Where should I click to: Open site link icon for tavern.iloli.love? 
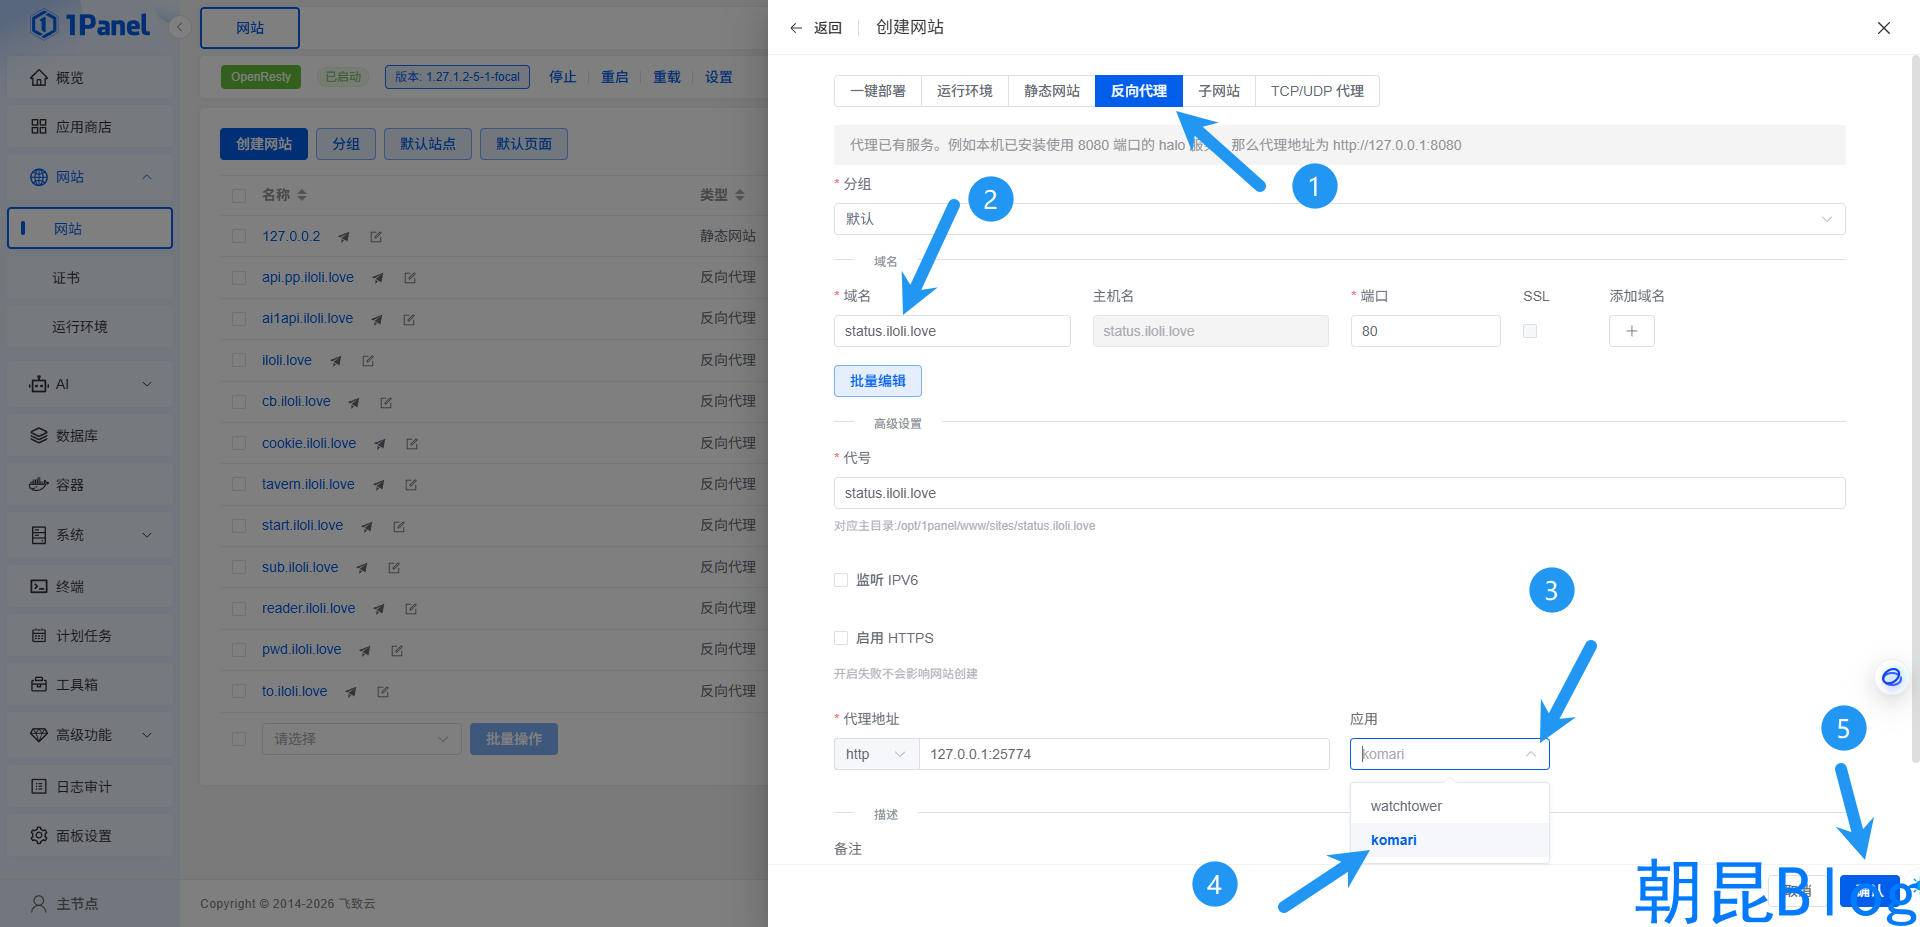pyautogui.click(x=379, y=485)
